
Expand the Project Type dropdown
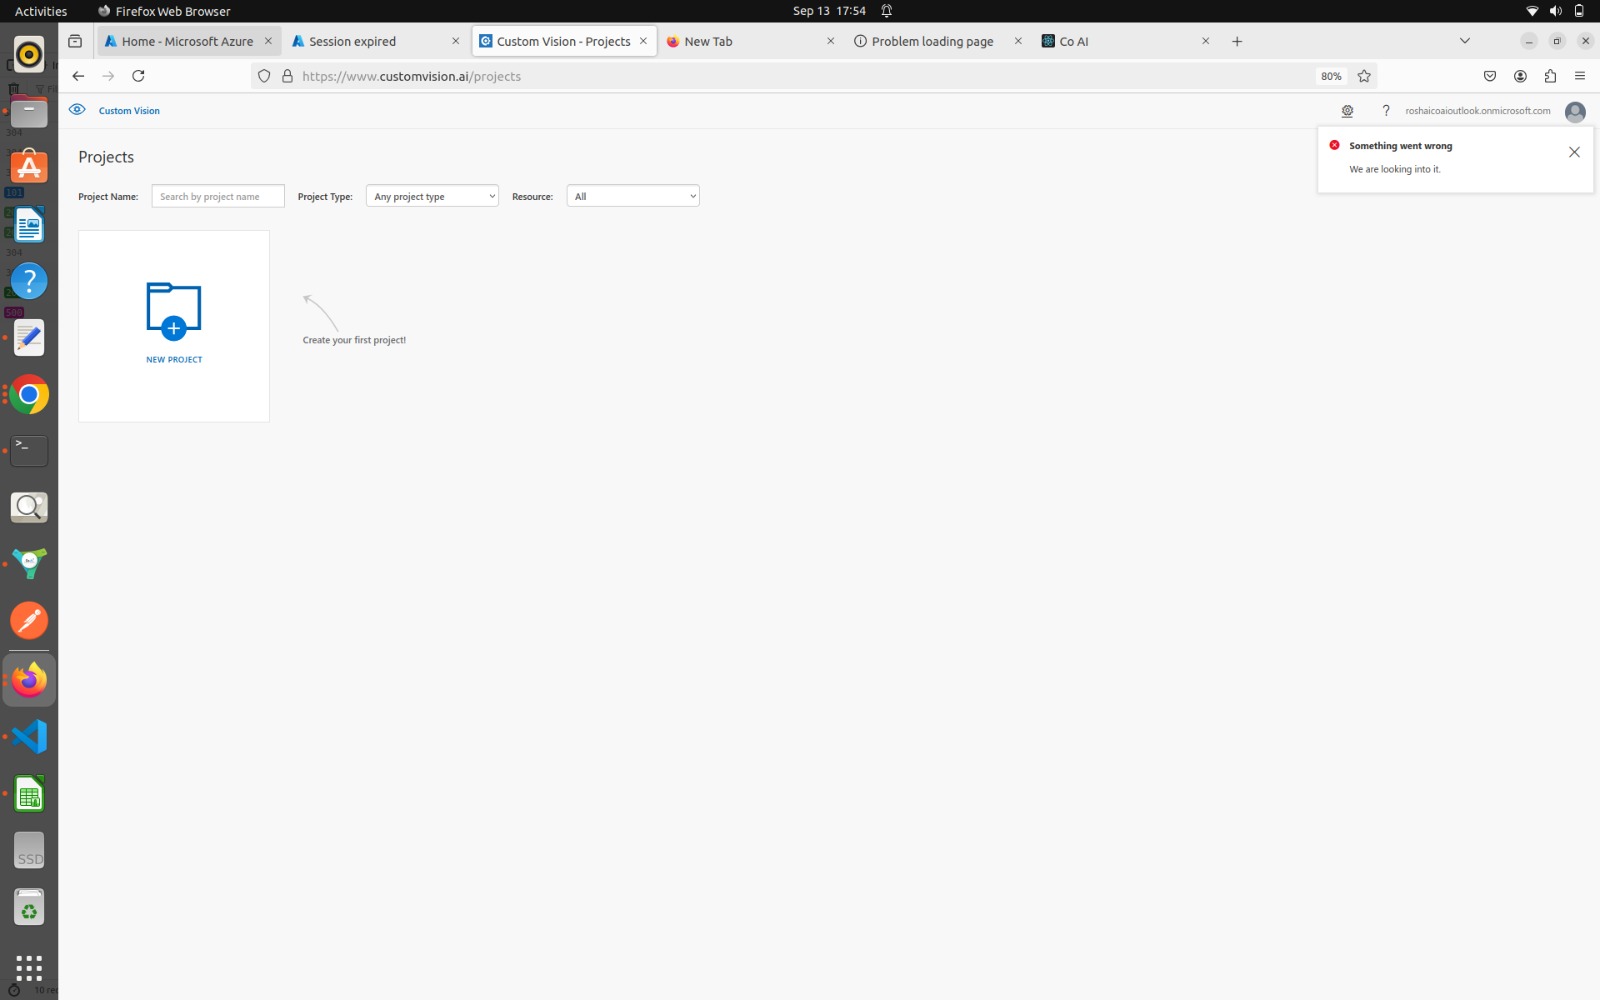coord(432,197)
